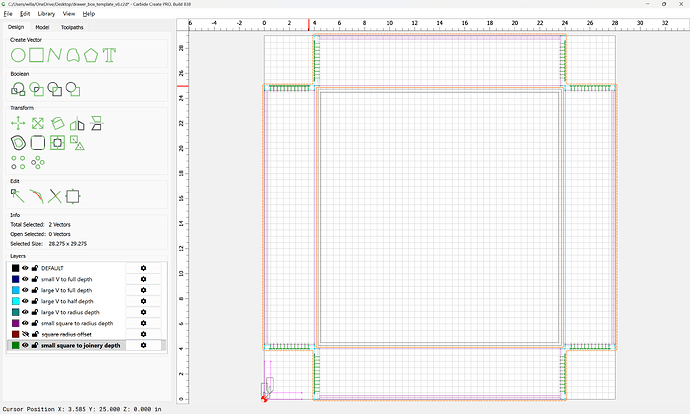Open settings for small V to full depth layer

point(144,279)
